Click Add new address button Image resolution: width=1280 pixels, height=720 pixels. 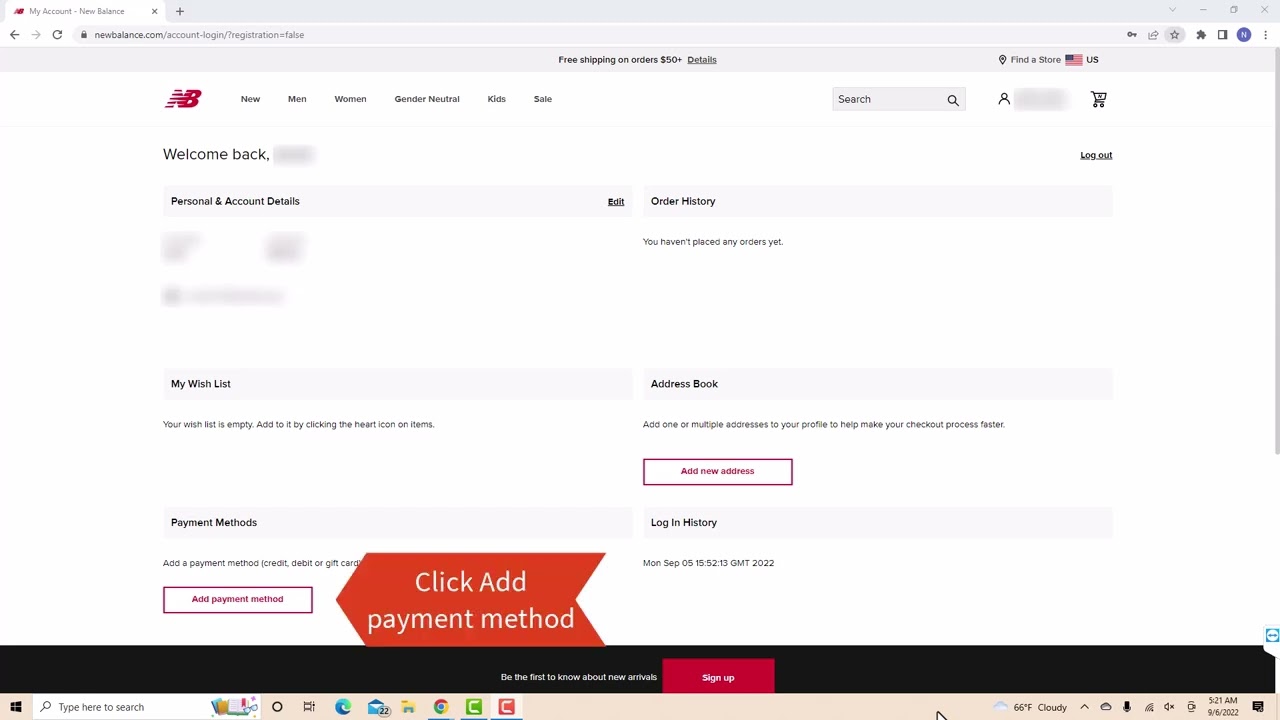coord(718,471)
